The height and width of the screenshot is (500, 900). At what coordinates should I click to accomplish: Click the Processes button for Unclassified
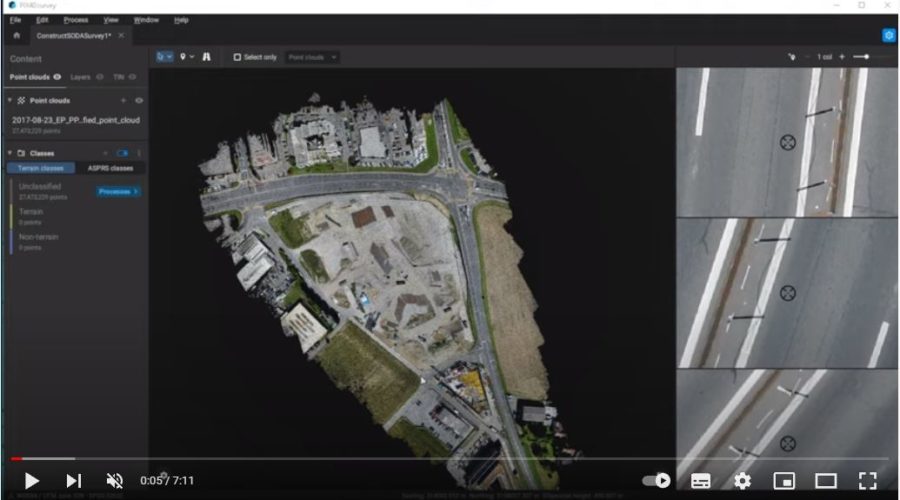coord(118,191)
